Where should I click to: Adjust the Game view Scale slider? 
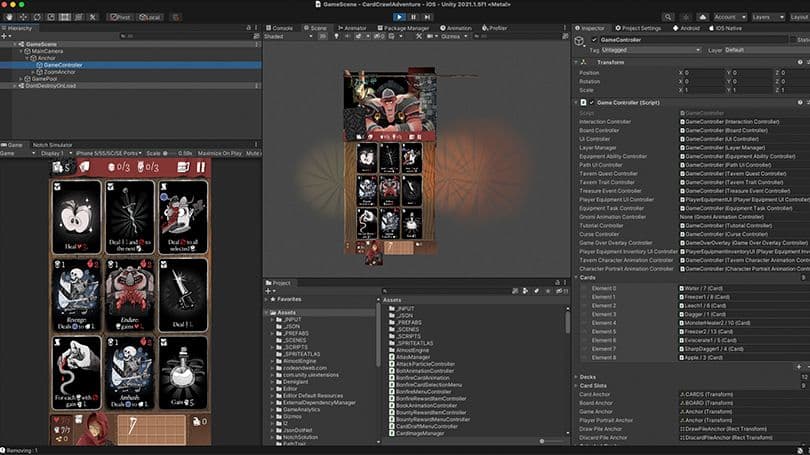[x=169, y=153]
